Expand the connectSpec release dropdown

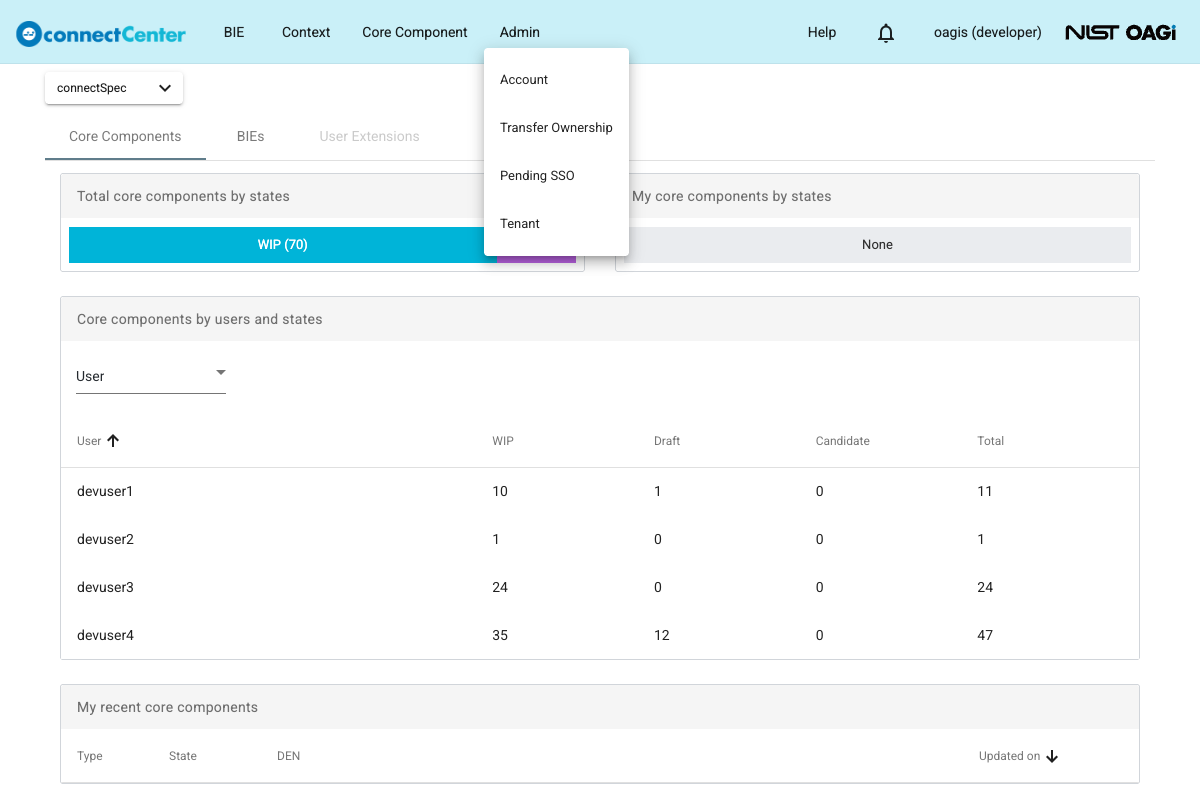pyautogui.click(x=114, y=88)
